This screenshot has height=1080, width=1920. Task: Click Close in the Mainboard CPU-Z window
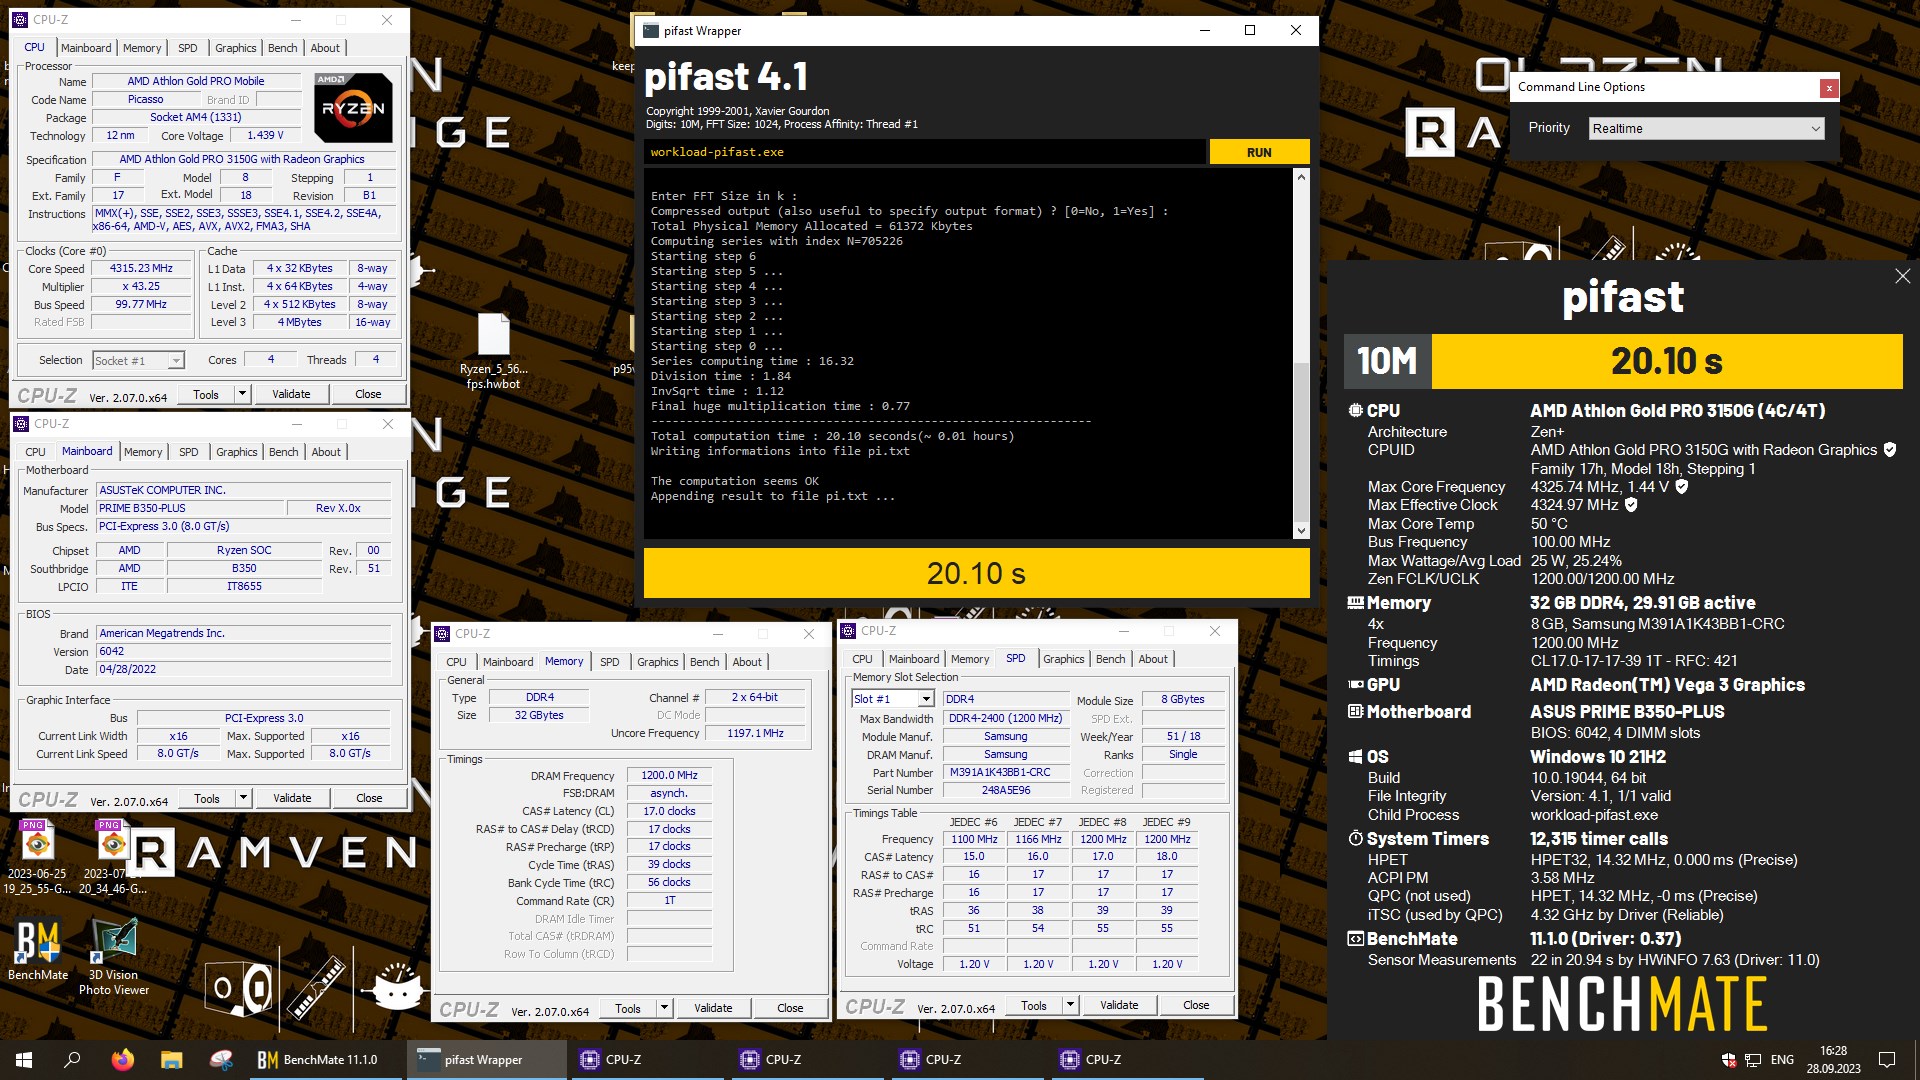click(x=369, y=798)
